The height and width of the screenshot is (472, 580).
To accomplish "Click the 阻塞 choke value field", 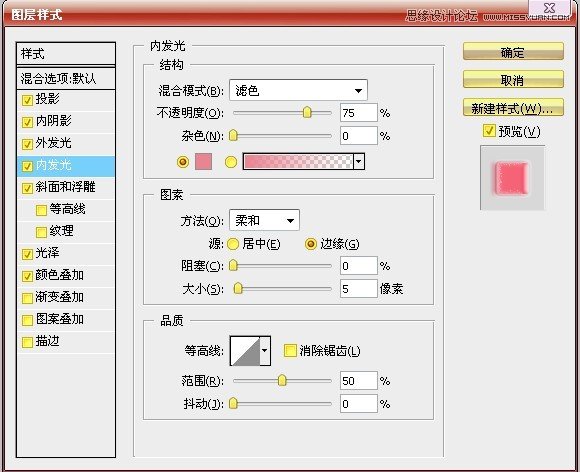I will click(358, 266).
